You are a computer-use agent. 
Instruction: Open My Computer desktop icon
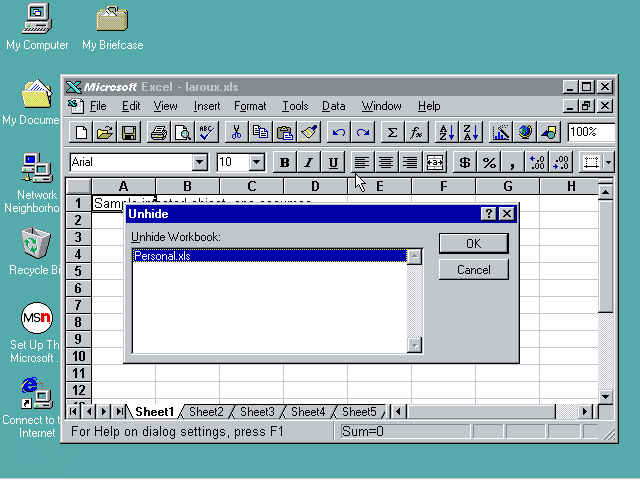pos(37,27)
